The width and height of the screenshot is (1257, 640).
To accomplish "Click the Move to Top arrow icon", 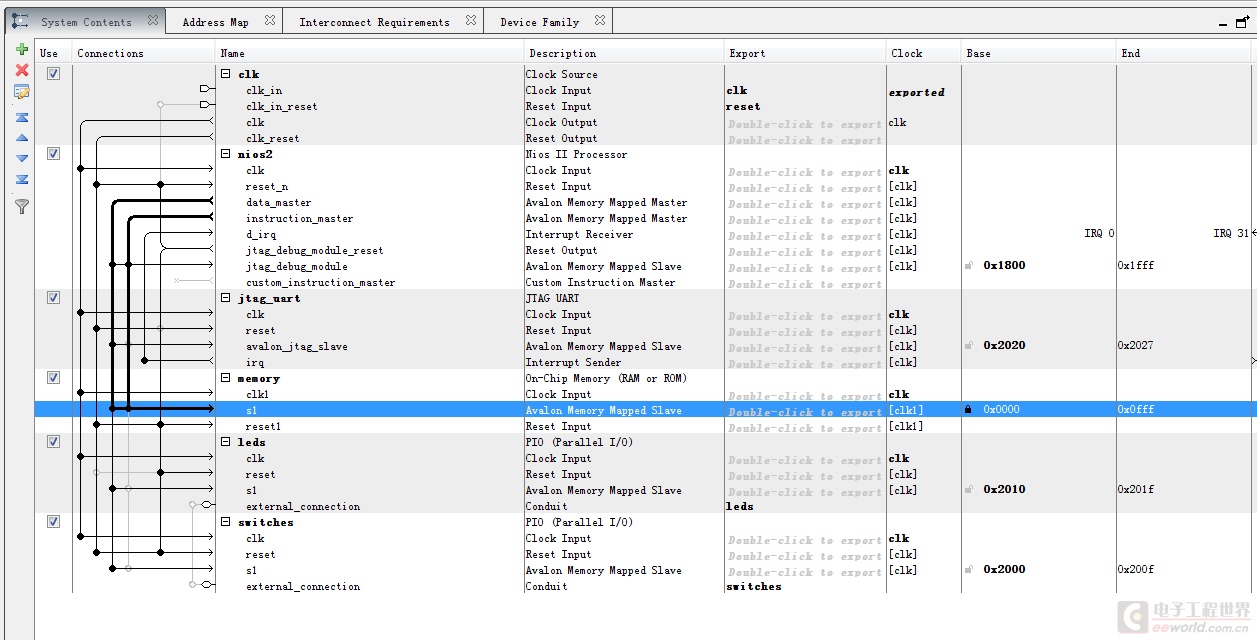I will point(21,117).
